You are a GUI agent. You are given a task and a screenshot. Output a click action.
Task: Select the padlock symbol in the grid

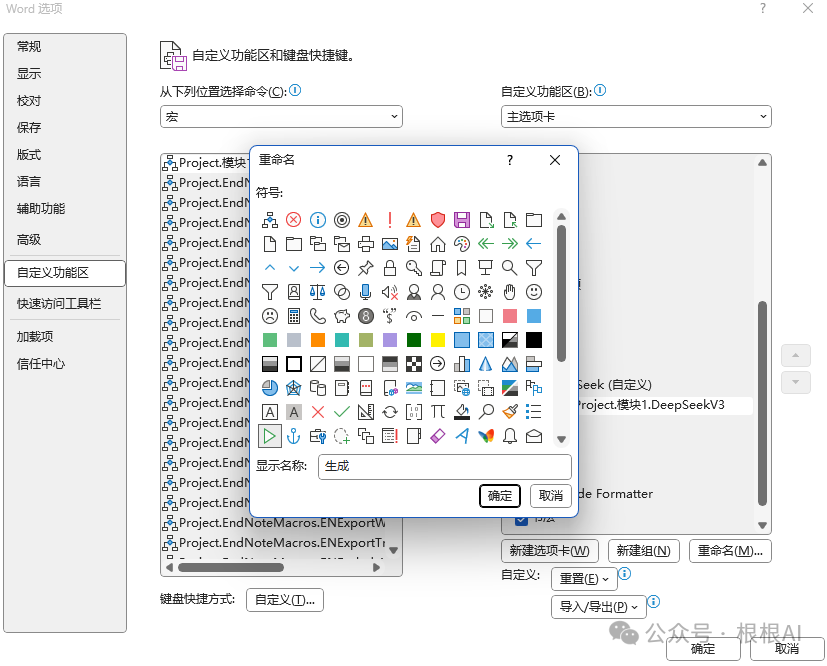click(x=390, y=267)
